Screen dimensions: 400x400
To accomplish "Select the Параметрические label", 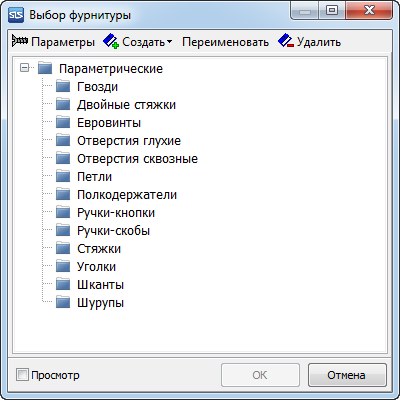I will (x=111, y=69).
